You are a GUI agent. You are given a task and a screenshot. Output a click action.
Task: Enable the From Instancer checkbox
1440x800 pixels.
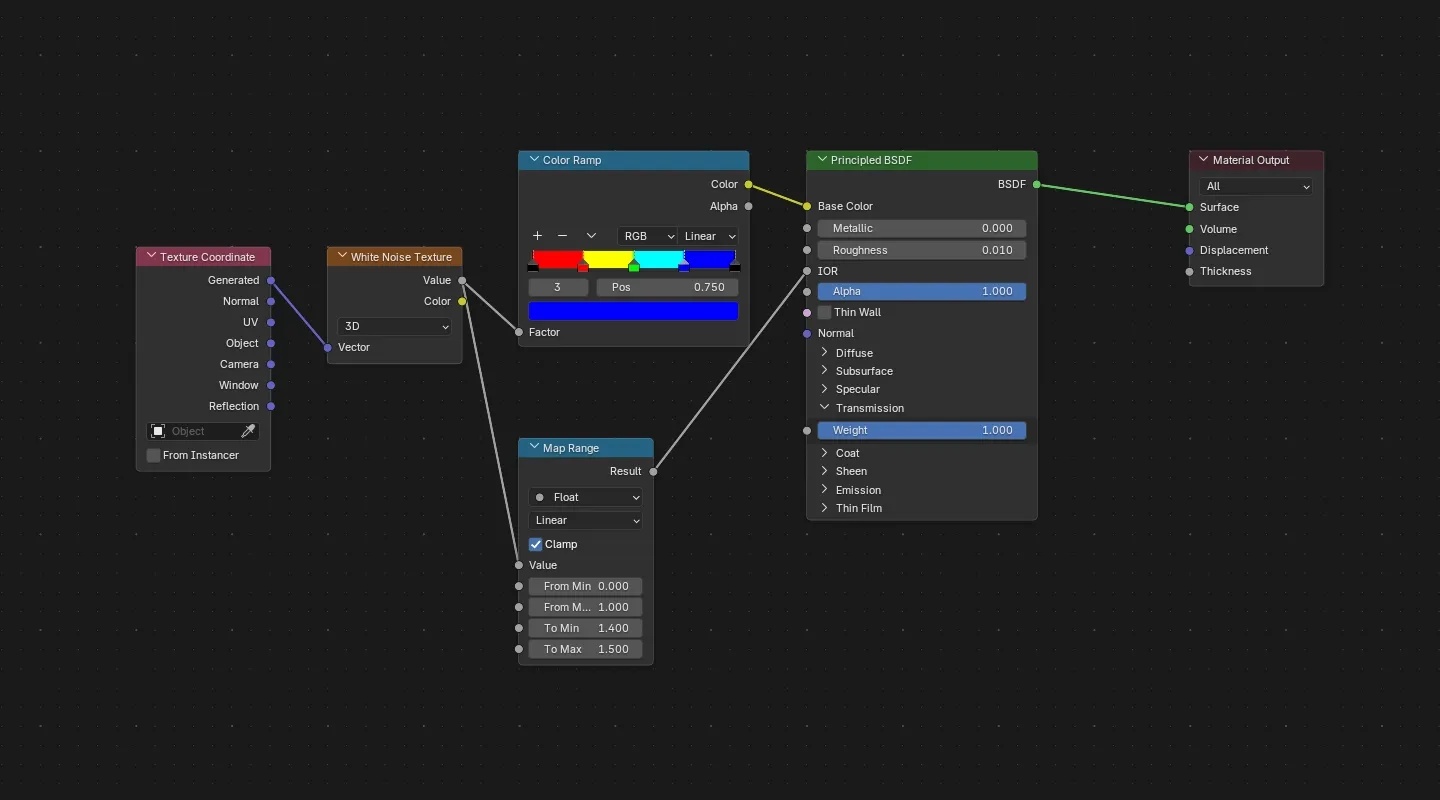pyautogui.click(x=153, y=455)
